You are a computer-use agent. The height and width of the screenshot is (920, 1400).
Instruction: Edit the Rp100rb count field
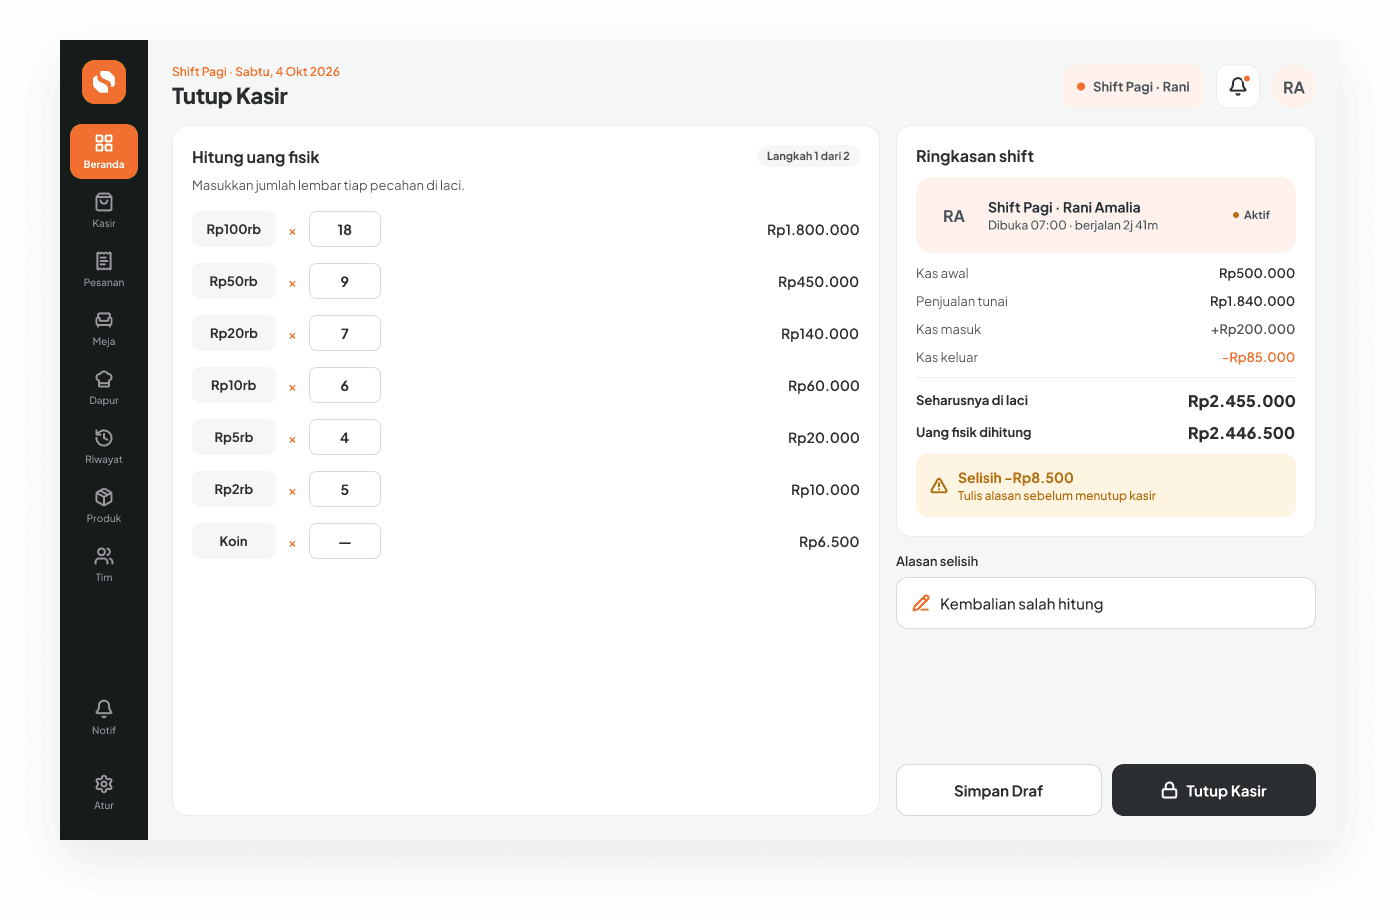tap(345, 229)
